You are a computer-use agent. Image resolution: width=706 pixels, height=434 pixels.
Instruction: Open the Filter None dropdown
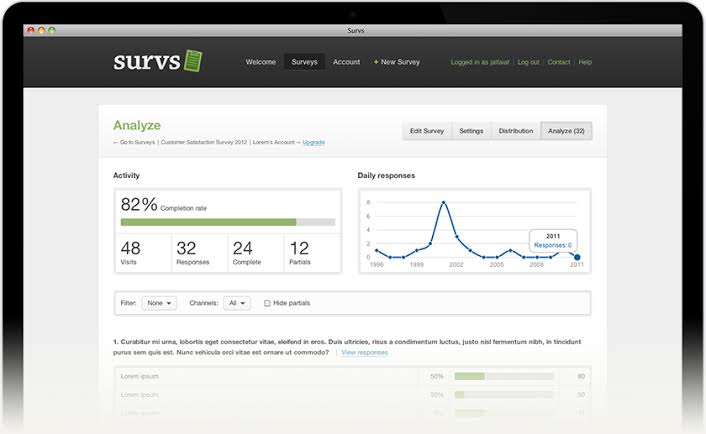tap(159, 303)
